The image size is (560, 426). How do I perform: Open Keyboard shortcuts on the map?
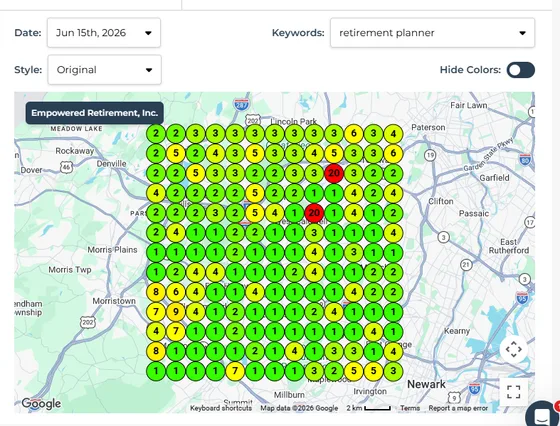pos(221,408)
